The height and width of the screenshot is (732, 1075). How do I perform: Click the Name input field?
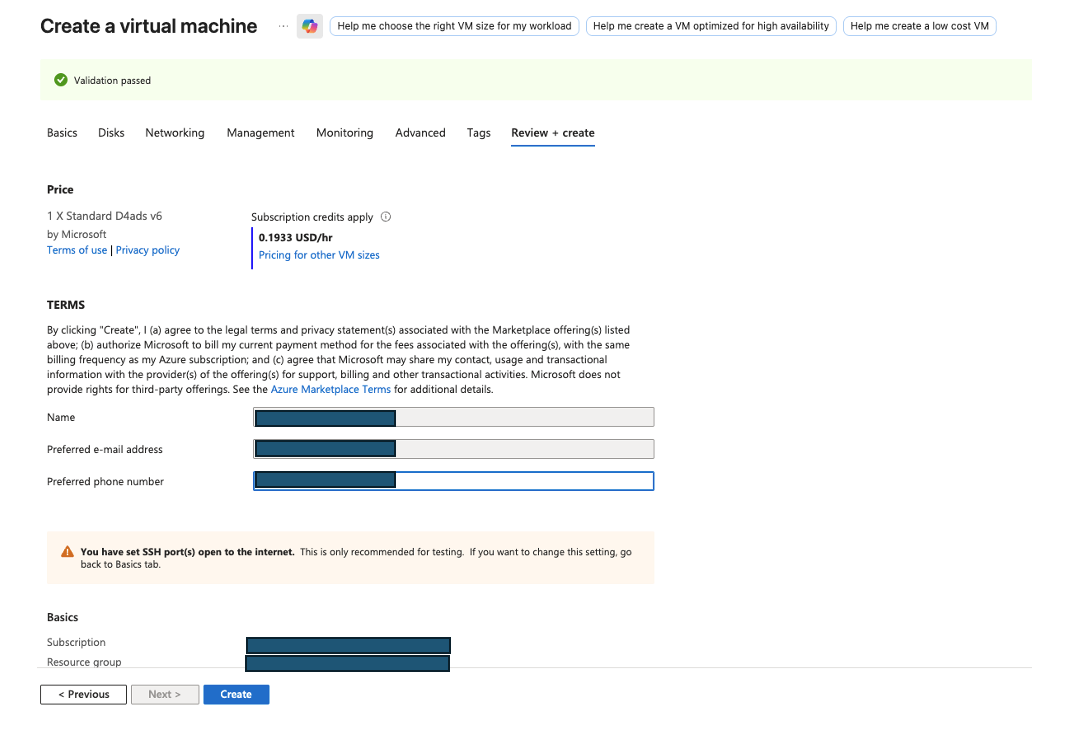point(453,417)
